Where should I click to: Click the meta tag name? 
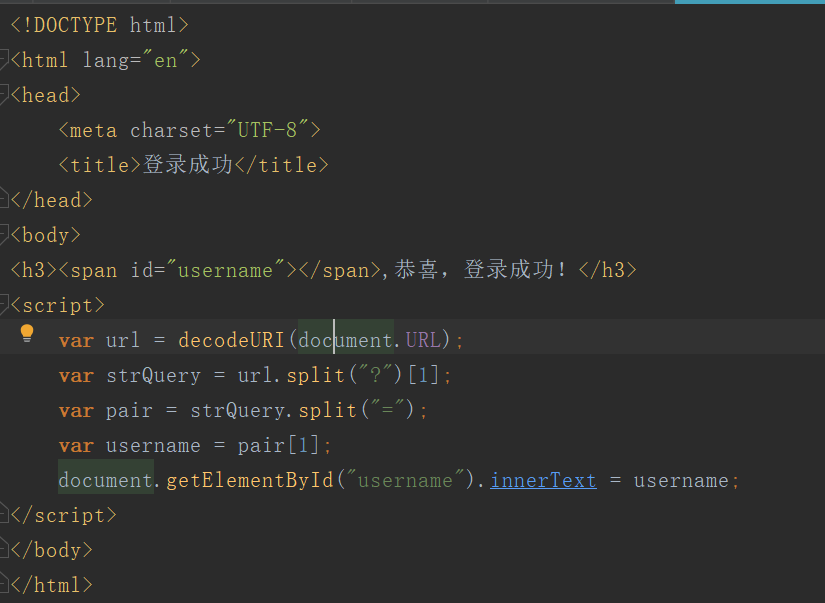[x=93, y=130]
